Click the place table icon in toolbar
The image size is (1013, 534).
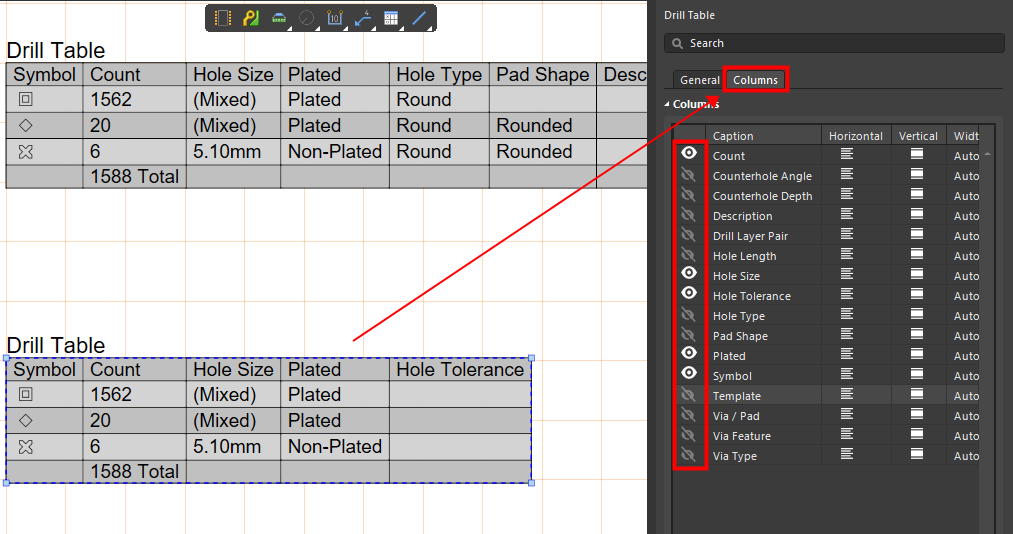[x=391, y=18]
